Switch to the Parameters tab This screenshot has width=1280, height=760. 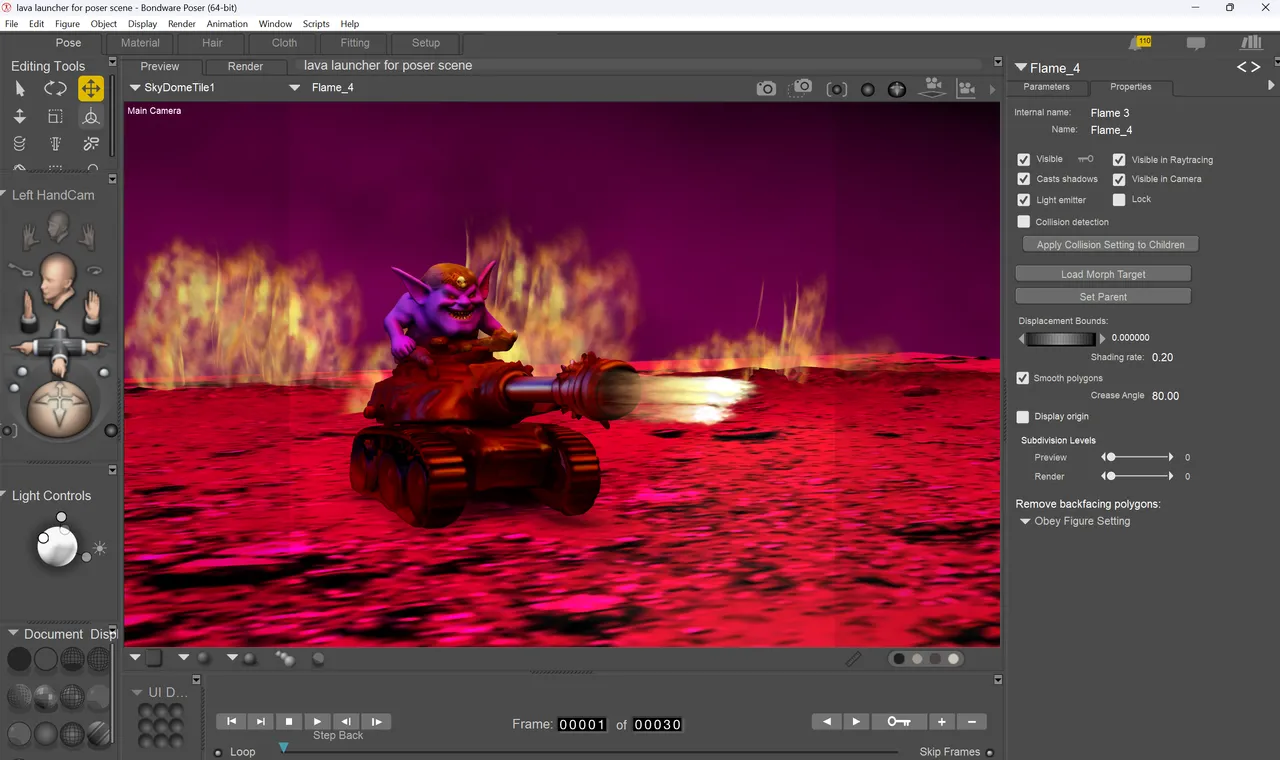click(1046, 87)
